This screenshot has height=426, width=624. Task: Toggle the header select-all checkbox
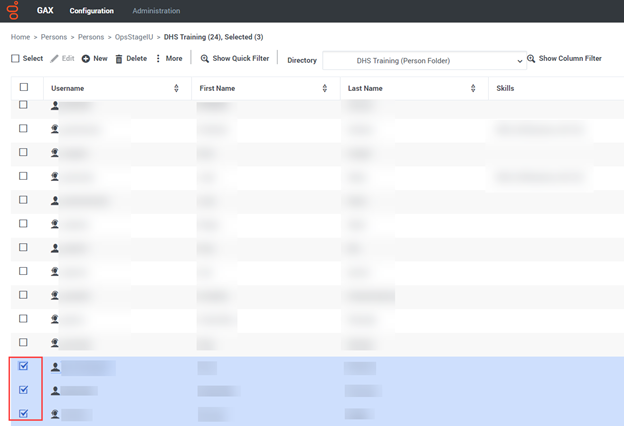click(24, 88)
